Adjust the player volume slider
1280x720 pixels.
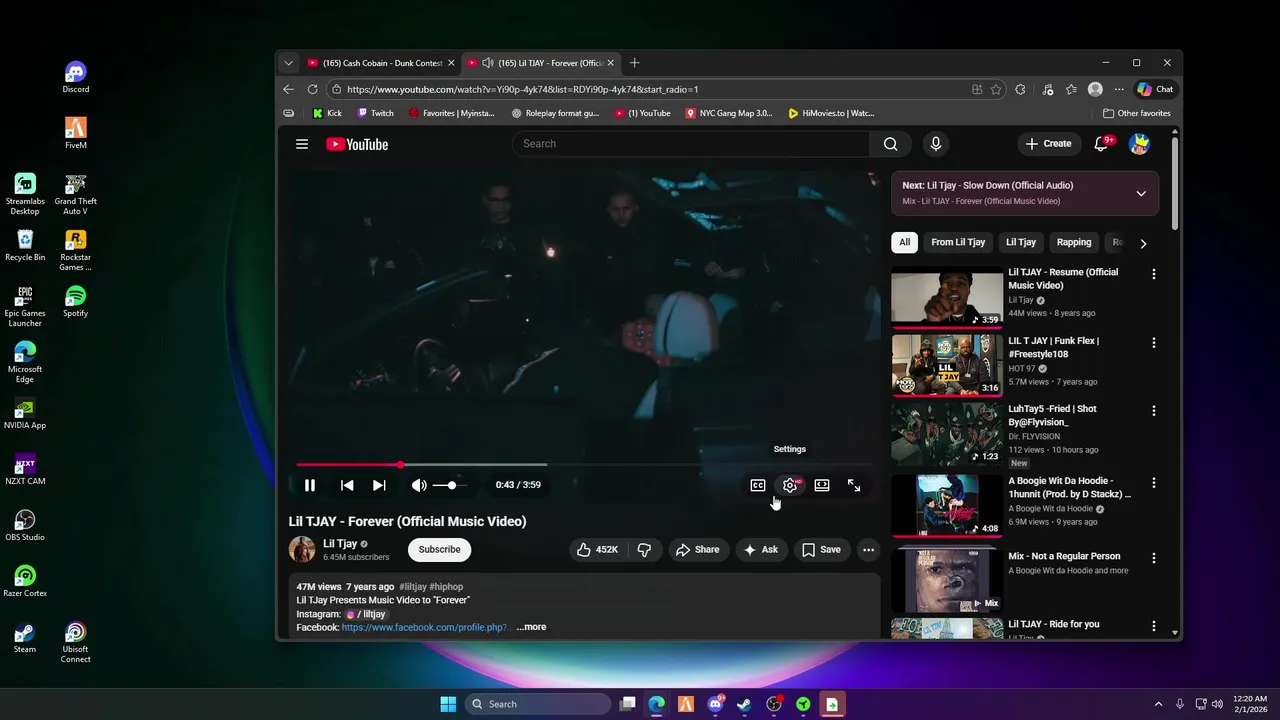[x=450, y=485]
